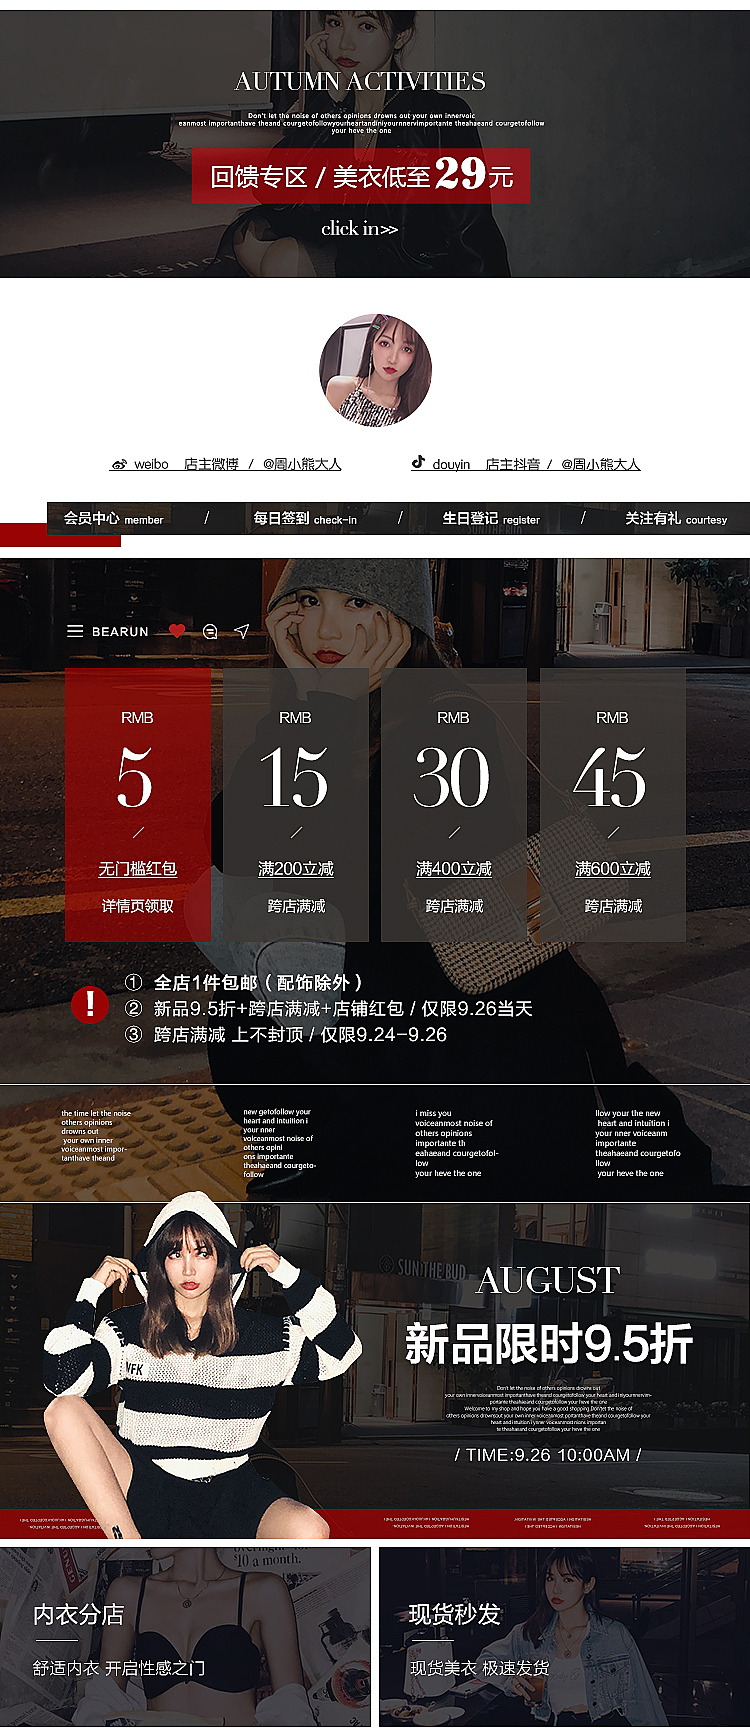This screenshot has height=1735, width=750.
Task: Click the 'click in>>' link
Action: coord(360,229)
